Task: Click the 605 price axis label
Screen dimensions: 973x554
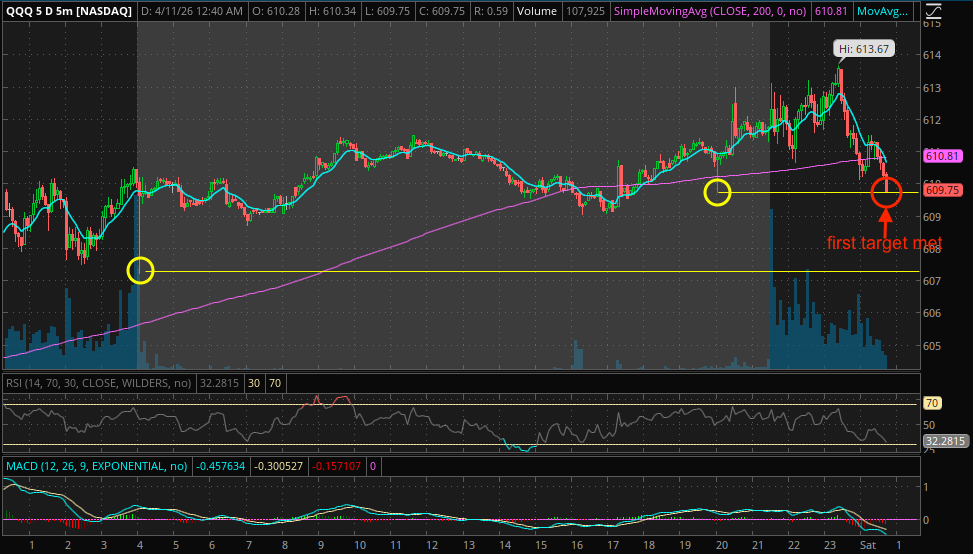Action: pos(933,346)
